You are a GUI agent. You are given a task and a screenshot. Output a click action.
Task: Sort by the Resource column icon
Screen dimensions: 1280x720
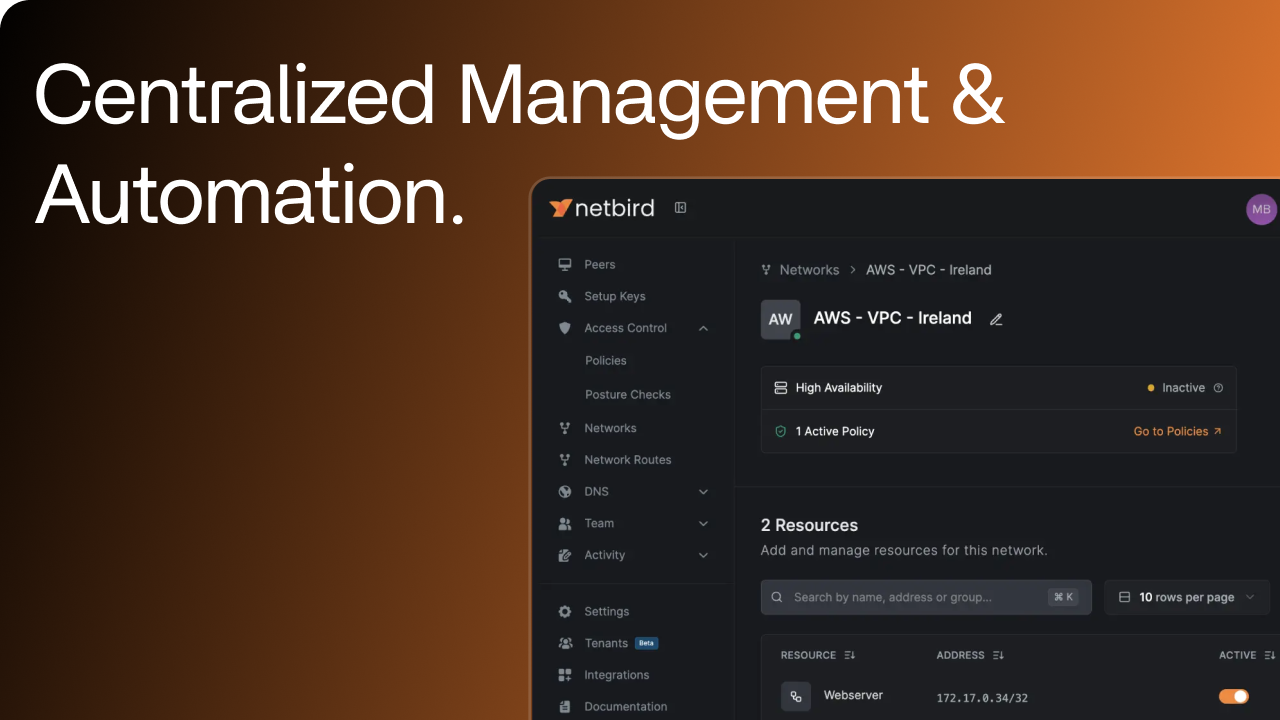pos(850,655)
